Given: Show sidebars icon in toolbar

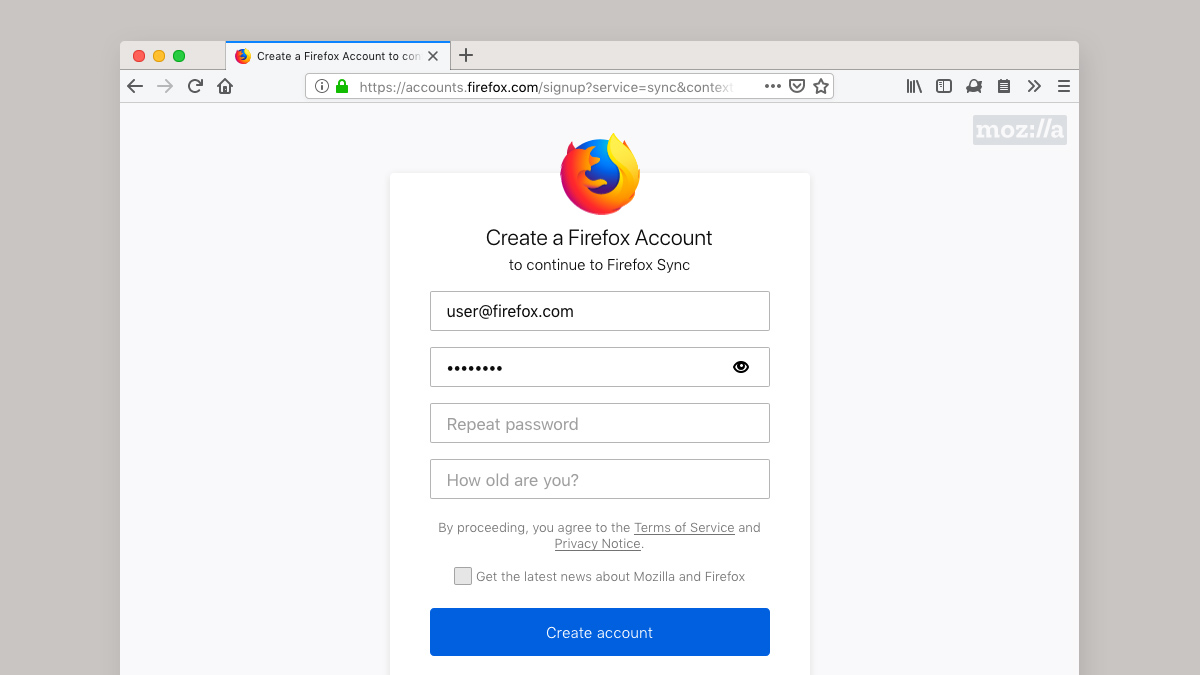Looking at the screenshot, I should [x=944, y=87].
